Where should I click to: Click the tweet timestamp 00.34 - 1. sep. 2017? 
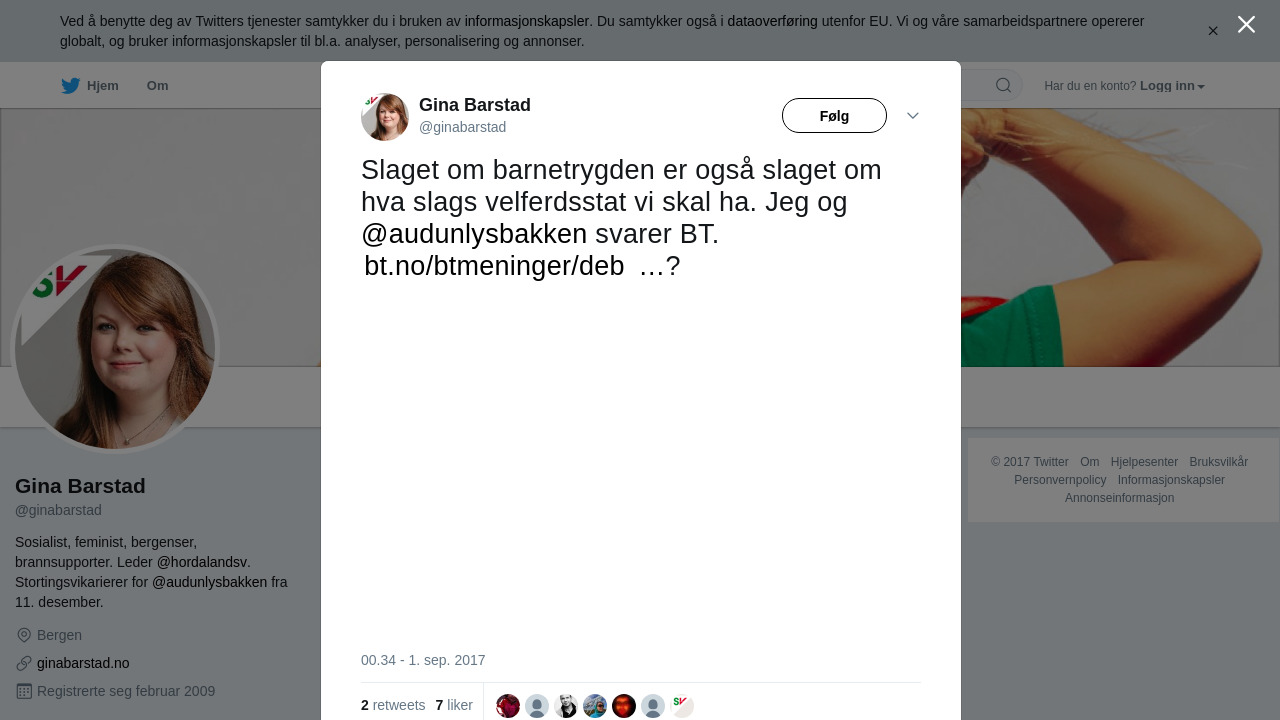[423, 660]
